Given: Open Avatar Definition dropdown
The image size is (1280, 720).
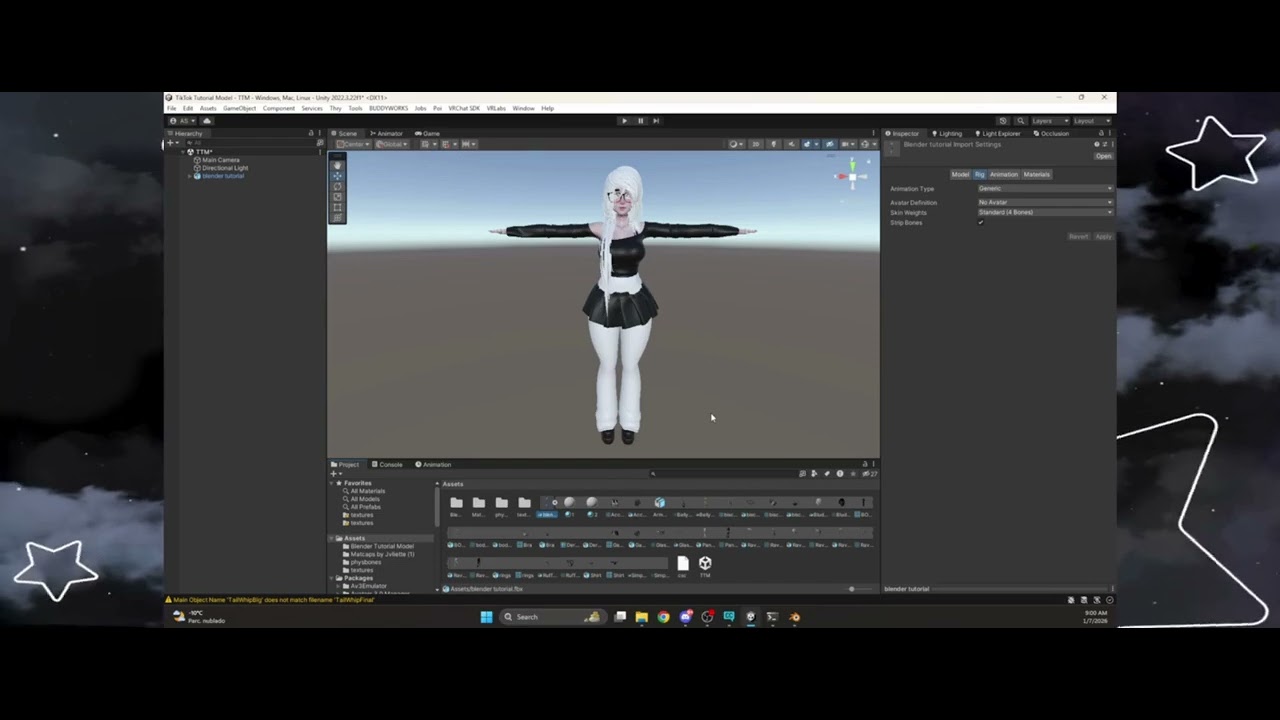Looking at the screenshot, I should click(x=1045, y=202).
